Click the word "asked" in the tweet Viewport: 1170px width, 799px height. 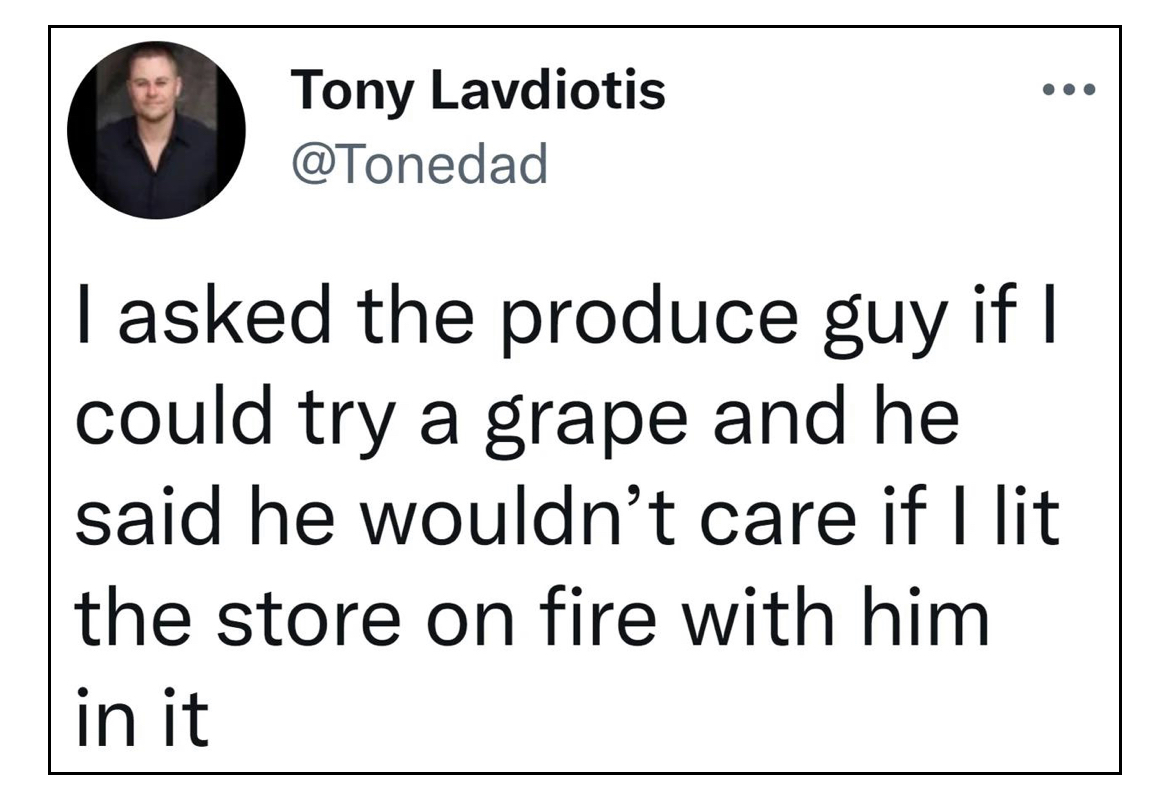click(x=225, y=316)
